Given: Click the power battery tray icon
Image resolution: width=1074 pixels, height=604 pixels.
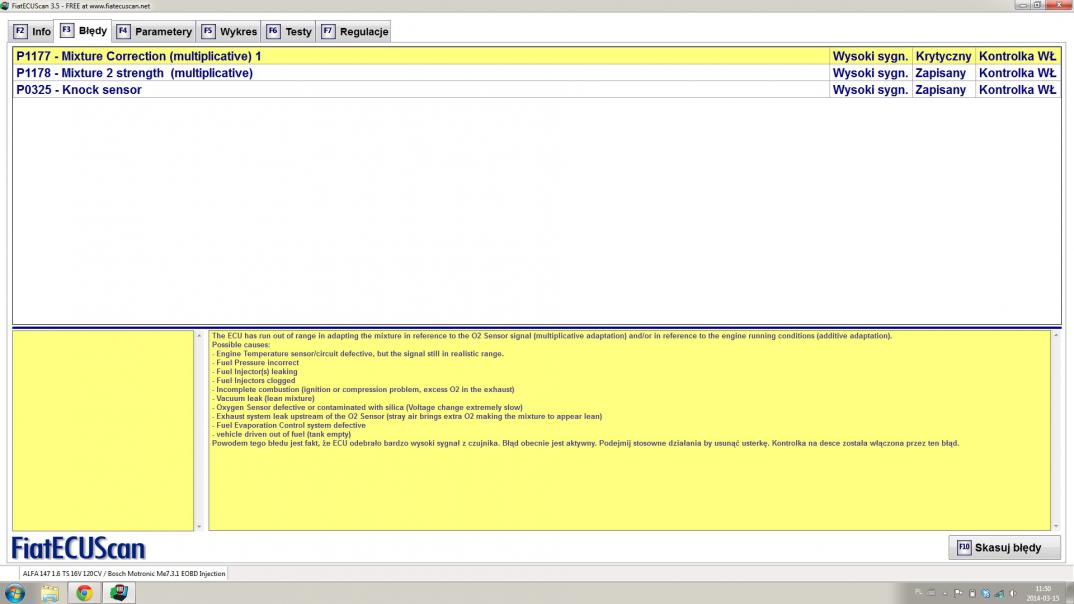Looking at the screenshot, I should pyautogui.click(x=972, y=594).
